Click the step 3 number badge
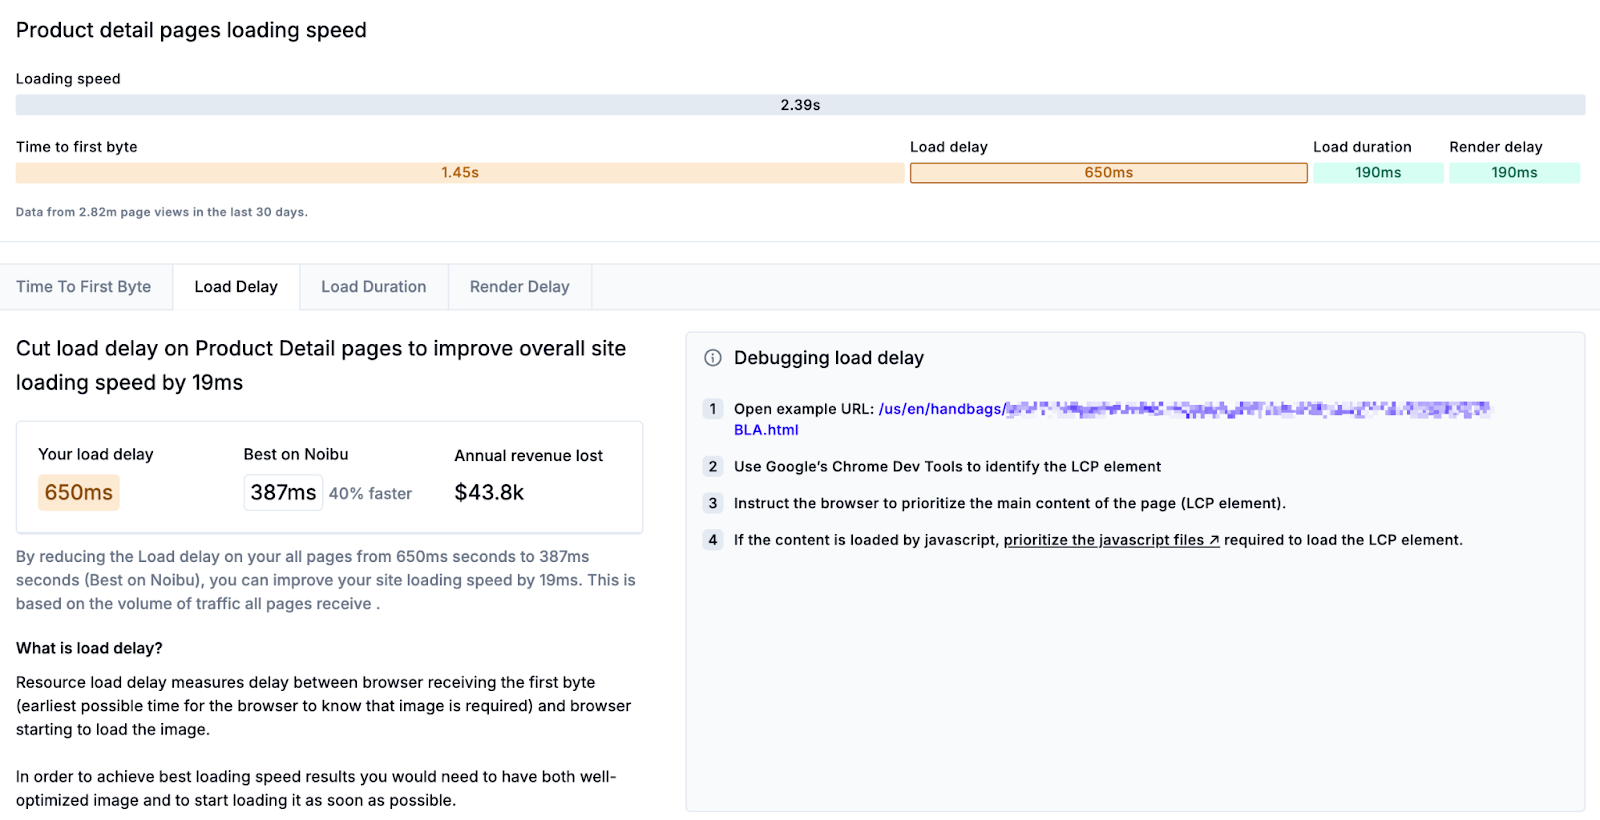 pyautogui.click(x=713, y=503)
